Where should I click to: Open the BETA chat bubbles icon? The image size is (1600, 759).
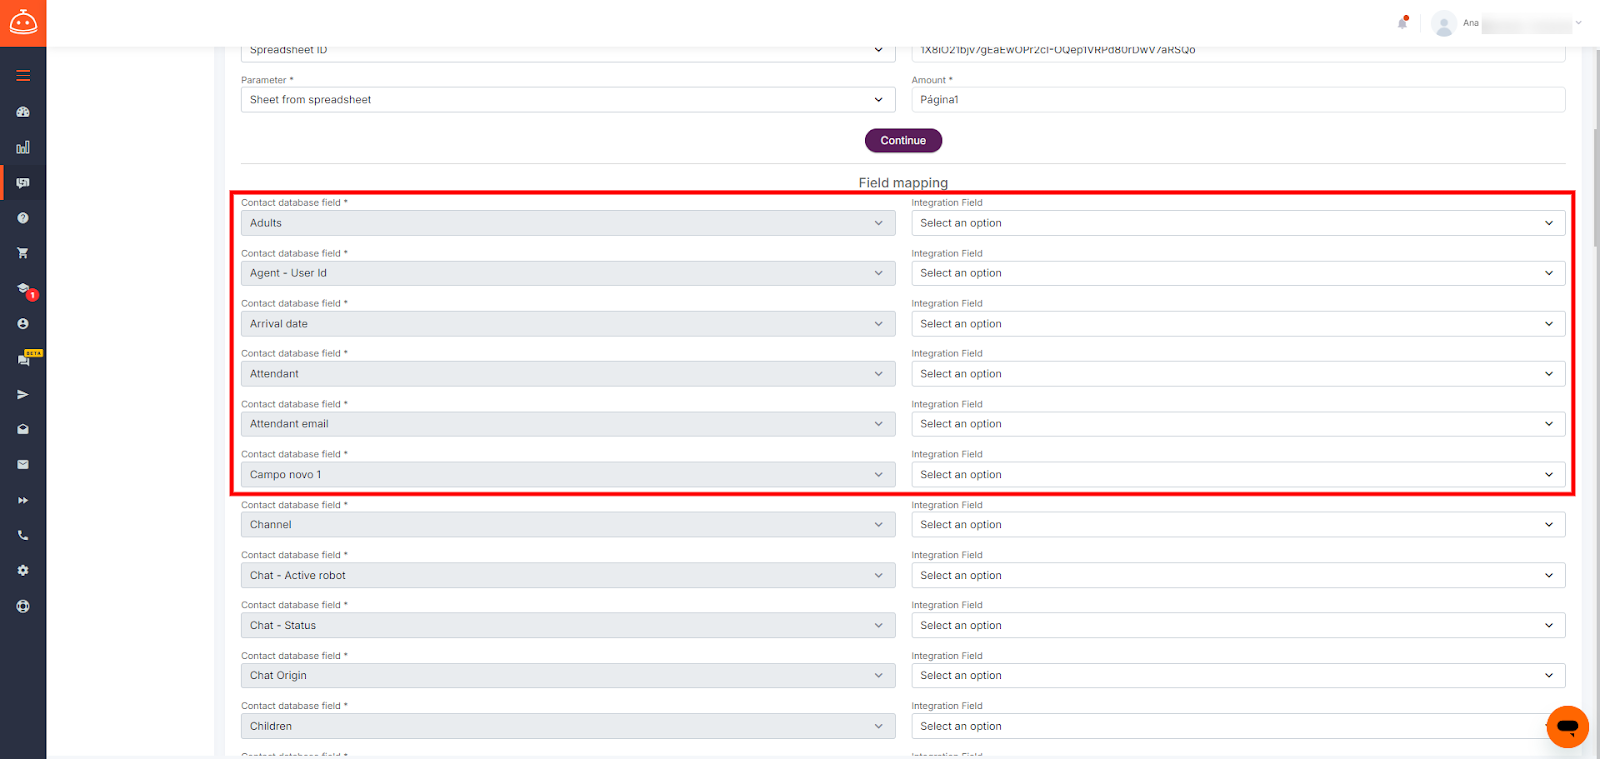click(25, 358)
